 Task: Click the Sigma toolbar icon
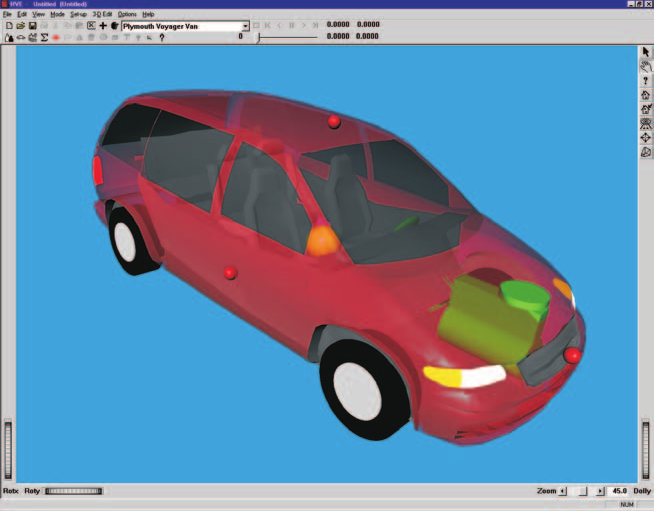tap(44, 38)
